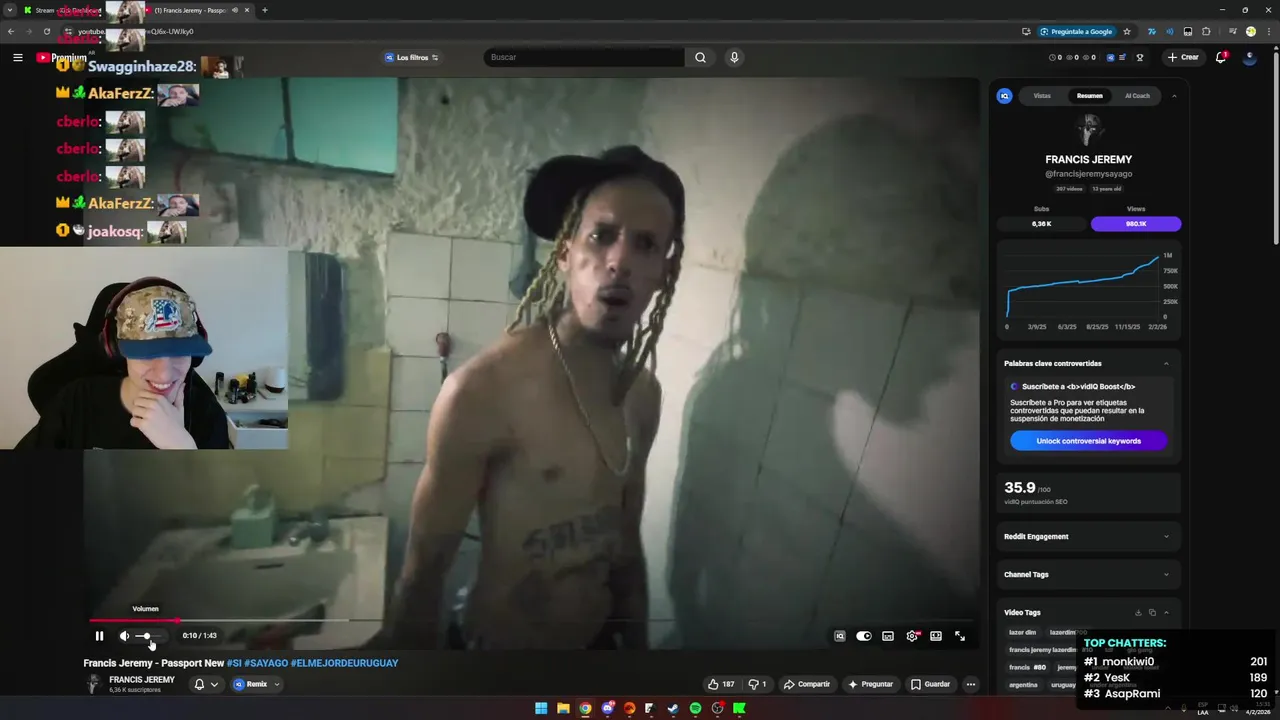Switch to the Vistas tab
The height and width of the screenshot is (720, 1280).
1042,96
